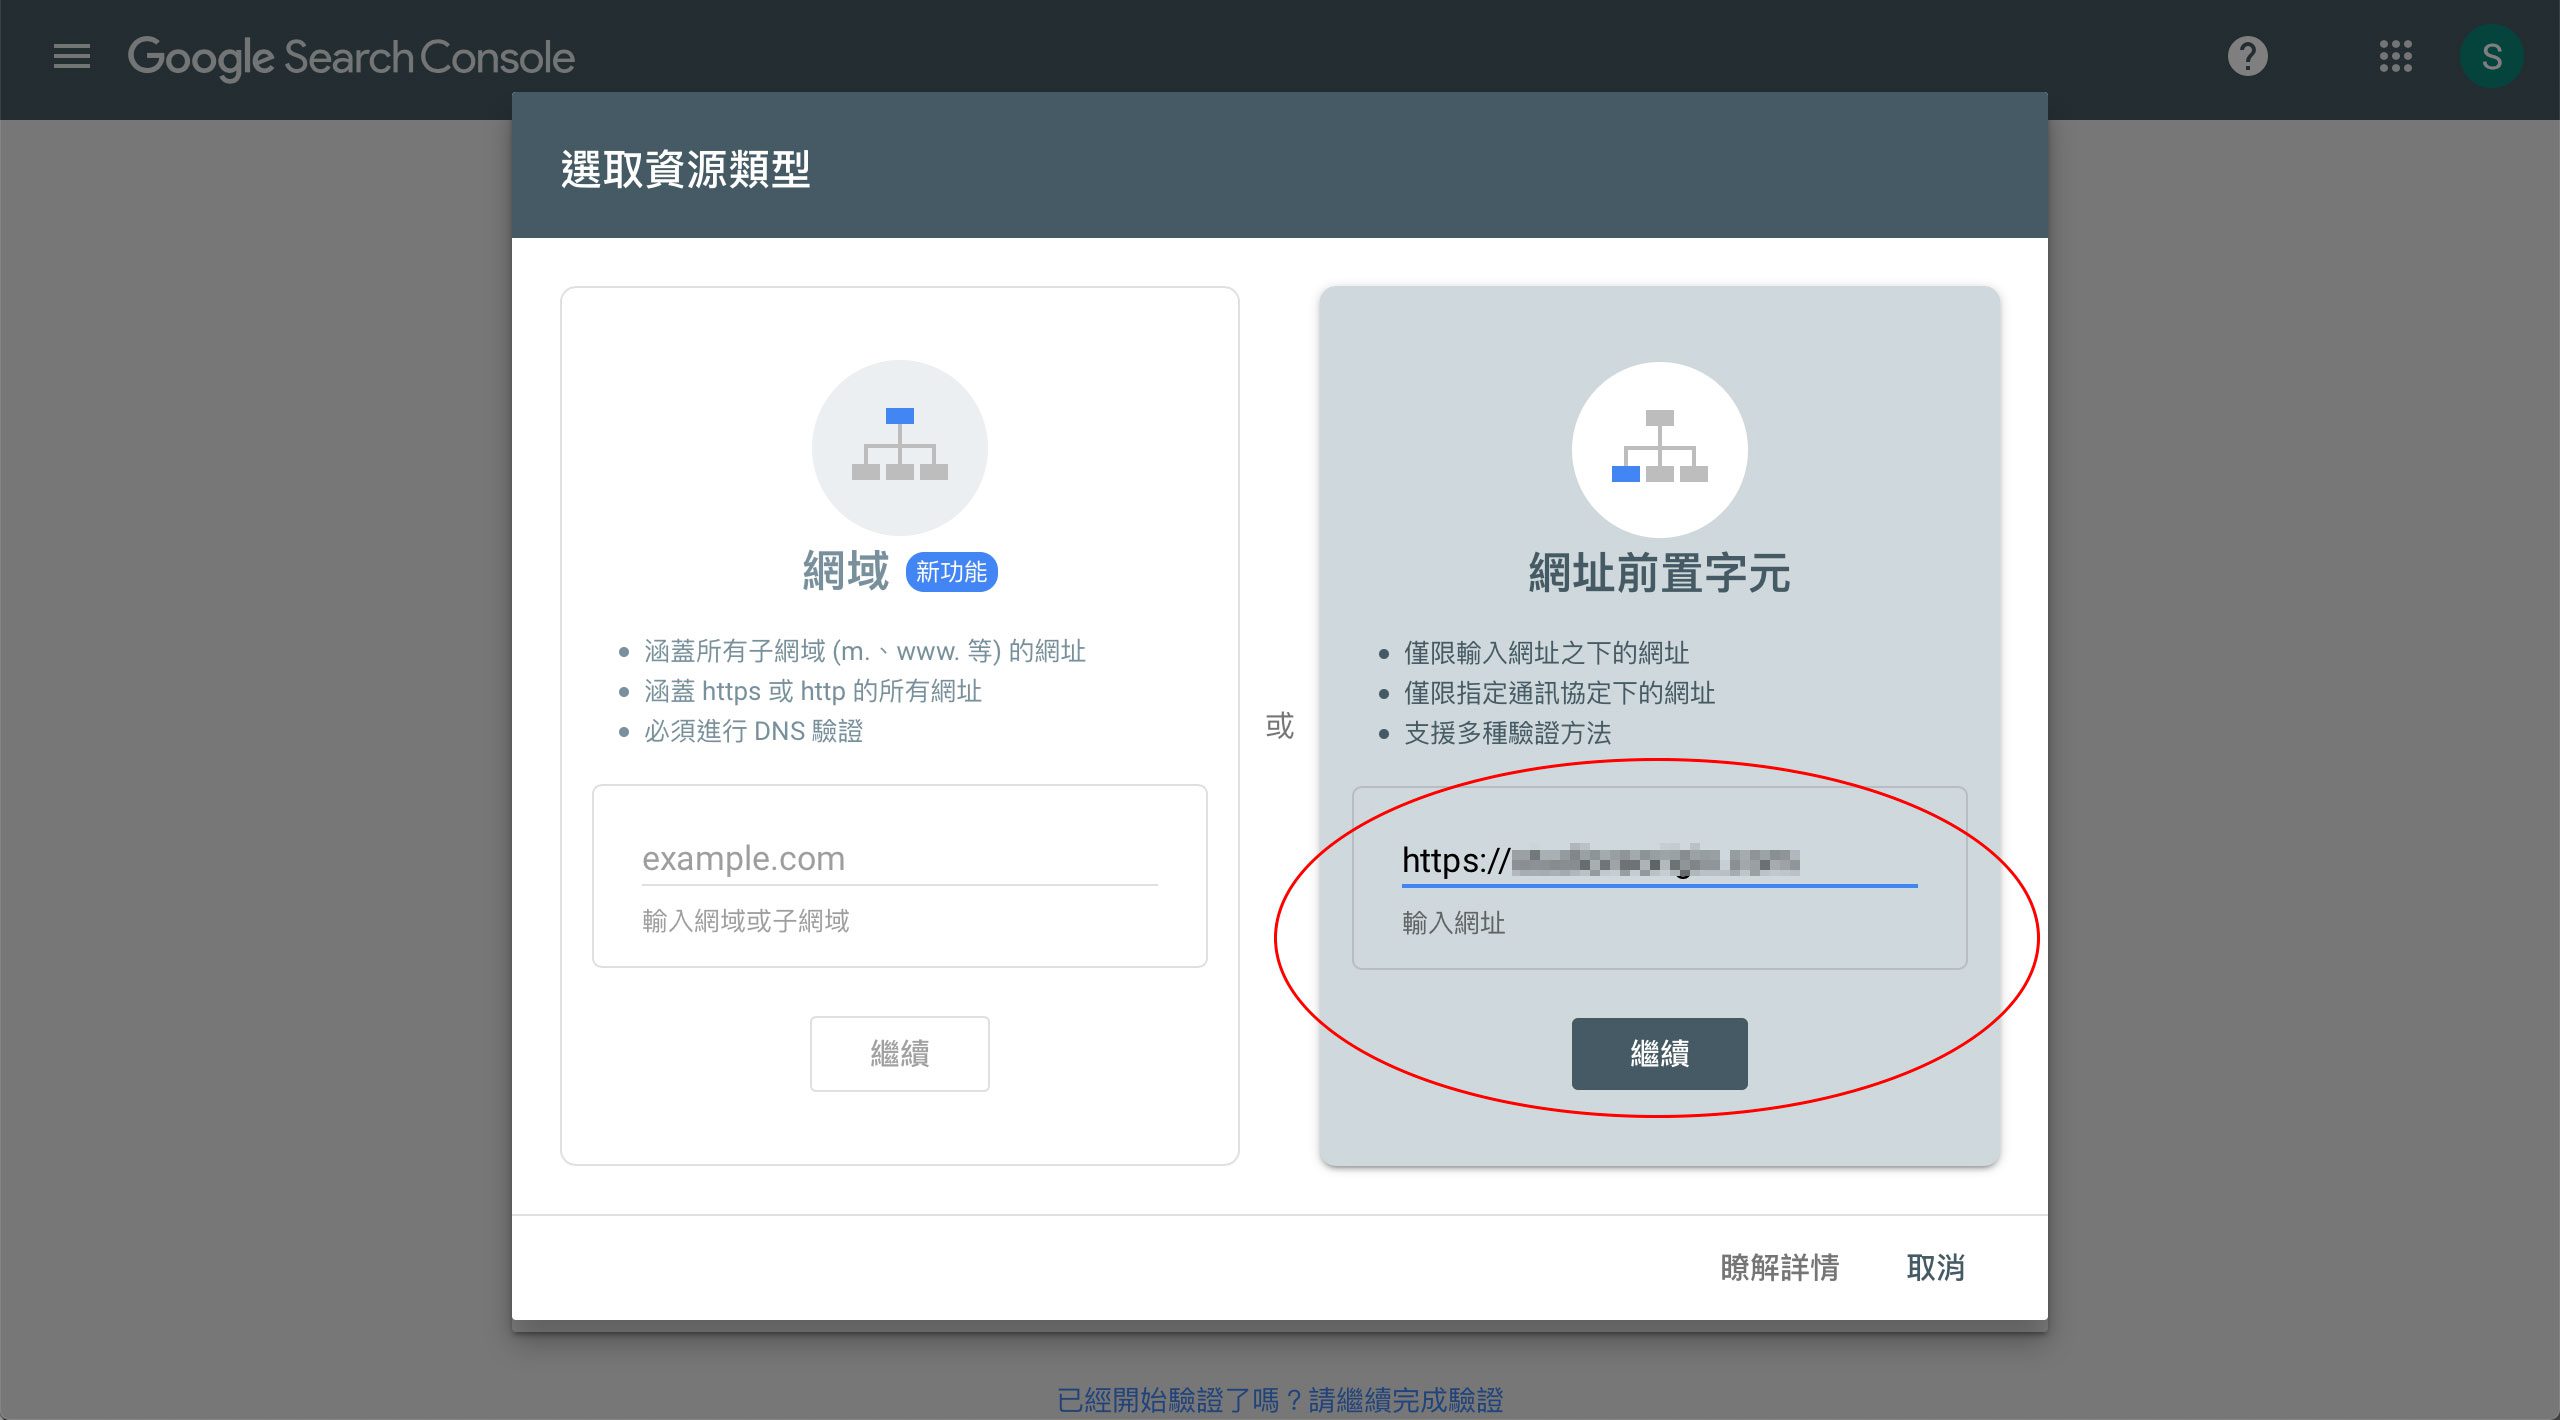The width and height of the screenshot is (2560, 1420).
Task: Click the help question mark icon
Action: 2247,57
